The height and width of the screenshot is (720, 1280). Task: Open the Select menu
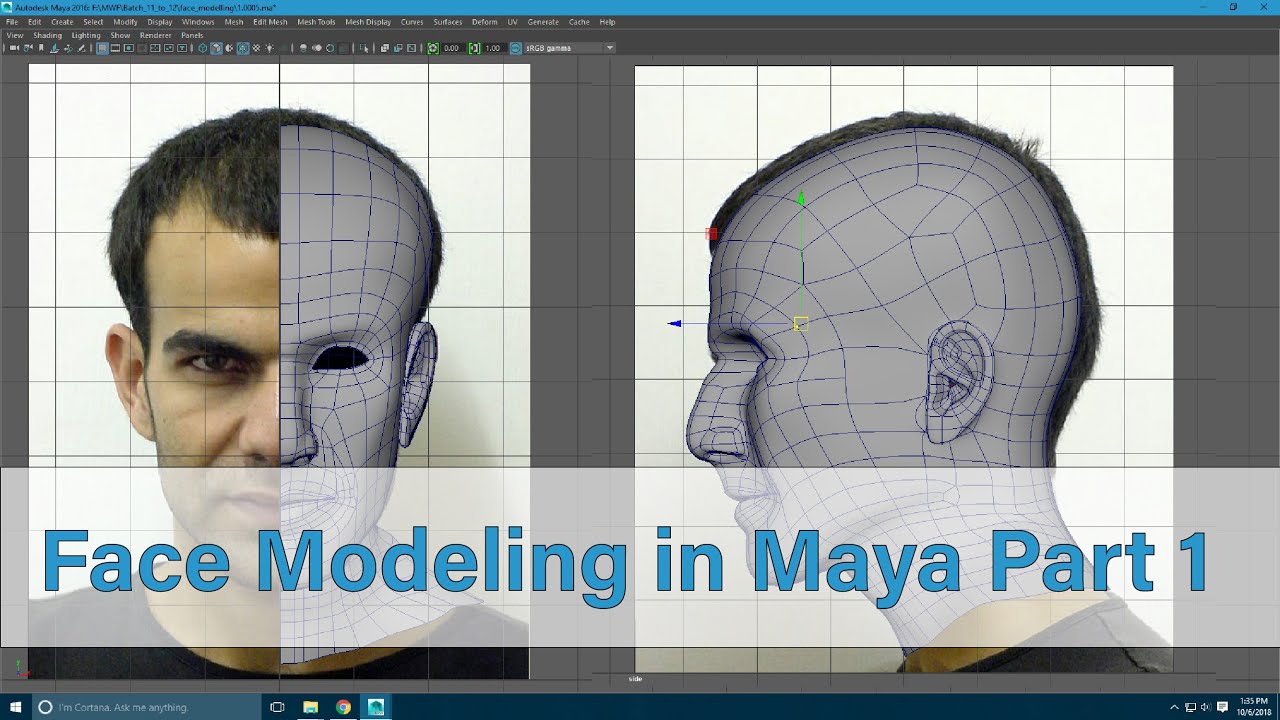[x=93, y=21]
